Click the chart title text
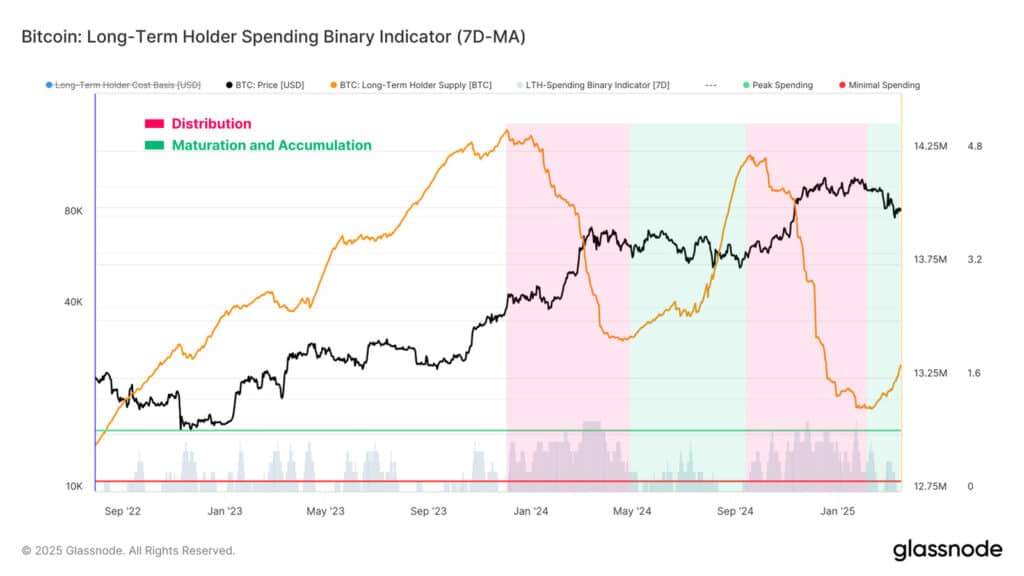 pos(273,37)
